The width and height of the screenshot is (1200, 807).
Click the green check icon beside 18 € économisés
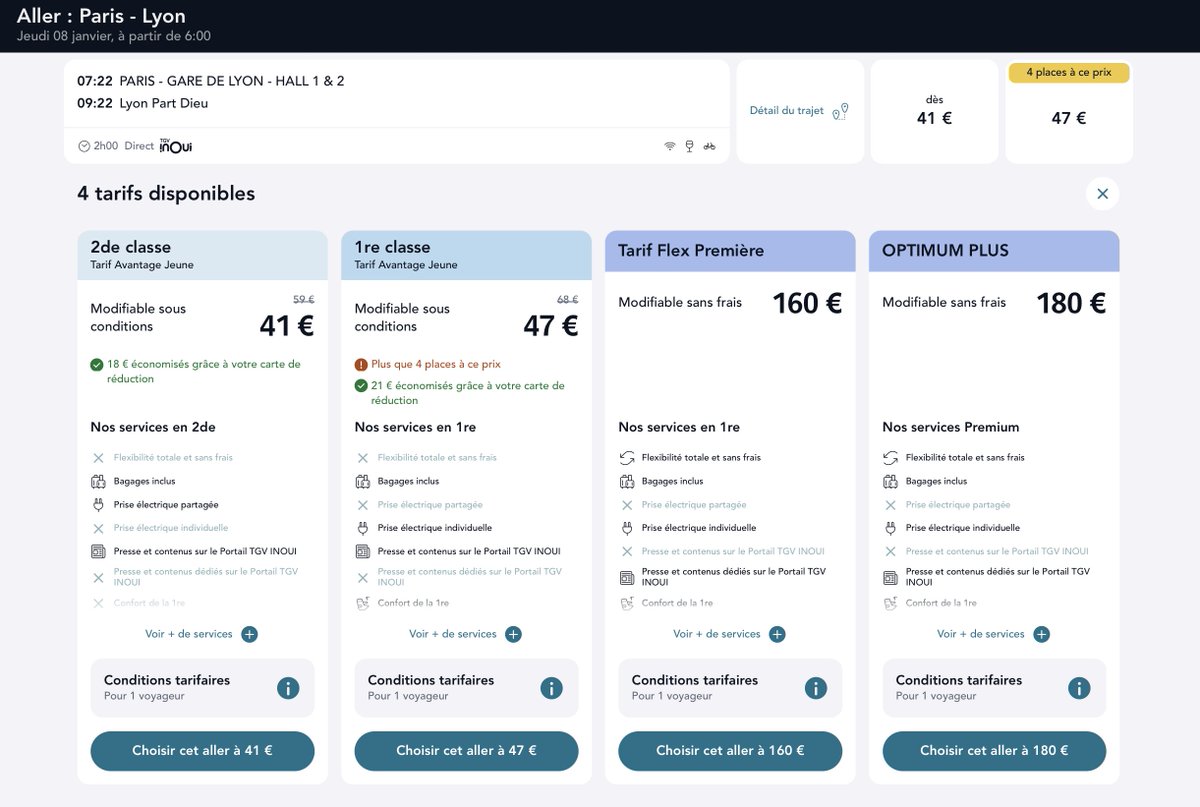[x=97, y=365]
